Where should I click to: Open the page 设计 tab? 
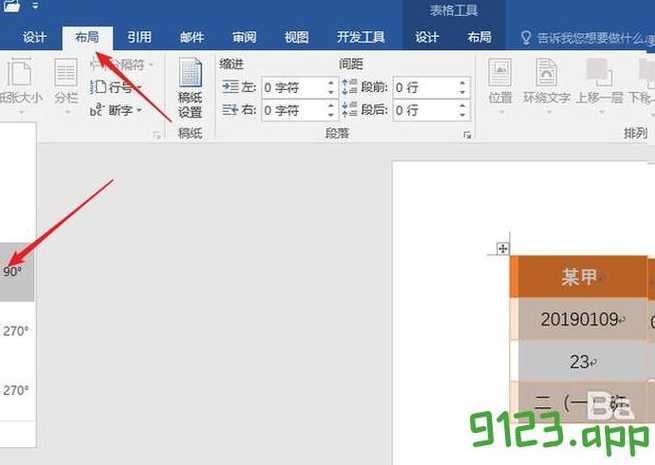(34, 38)
